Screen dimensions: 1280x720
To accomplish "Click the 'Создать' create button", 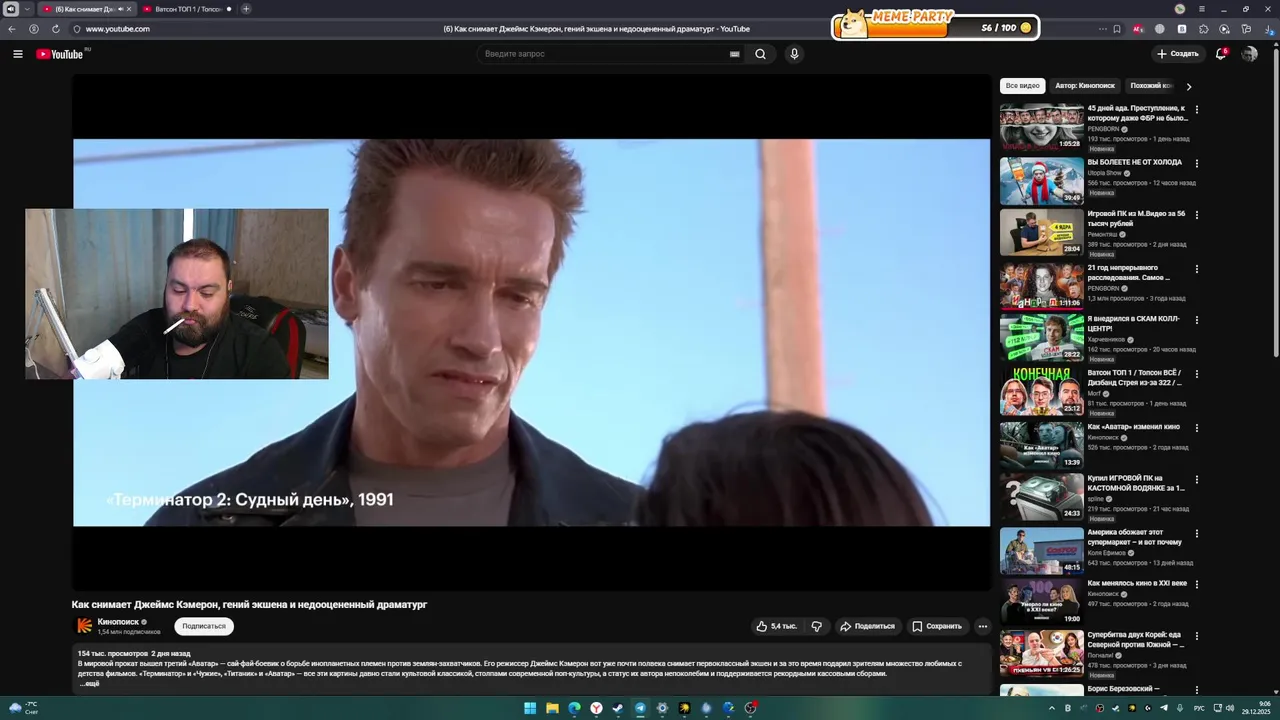I will coord(1177,54).
